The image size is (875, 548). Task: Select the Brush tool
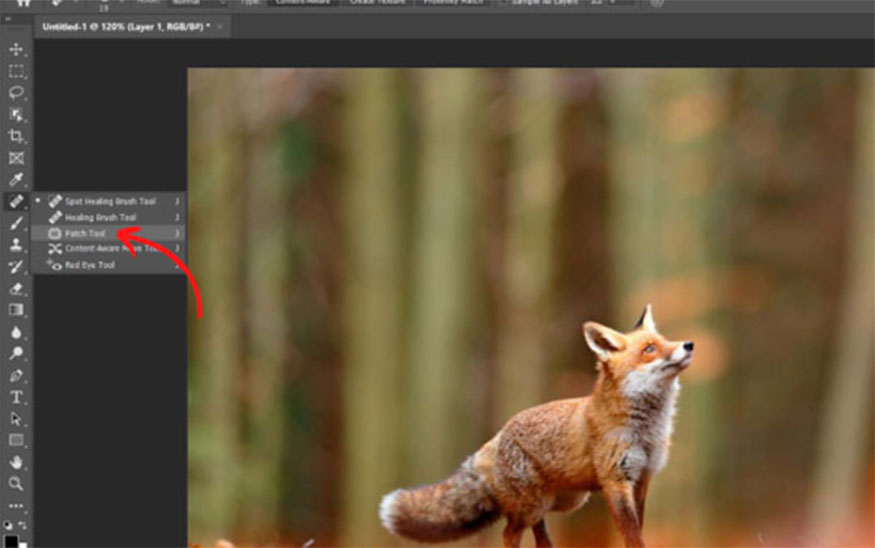pos(16,223)
